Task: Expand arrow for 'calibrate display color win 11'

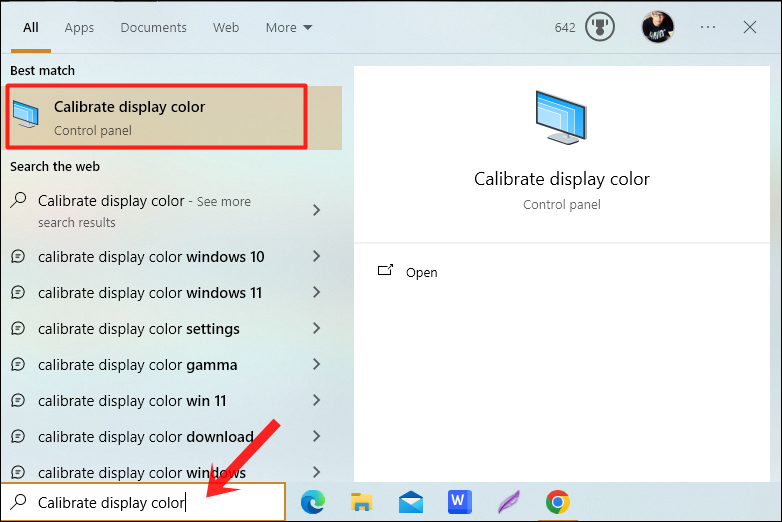Action: [316, 400]
